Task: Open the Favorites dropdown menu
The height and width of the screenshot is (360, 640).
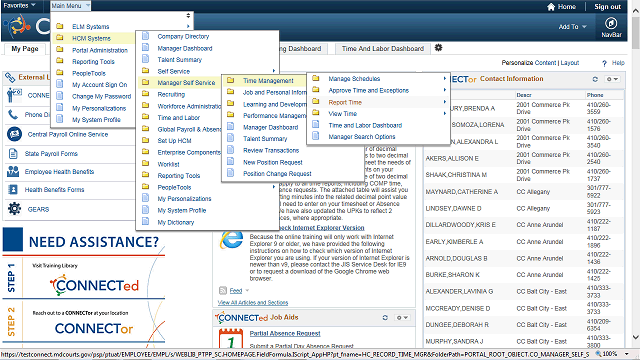Action: [19, 5]
